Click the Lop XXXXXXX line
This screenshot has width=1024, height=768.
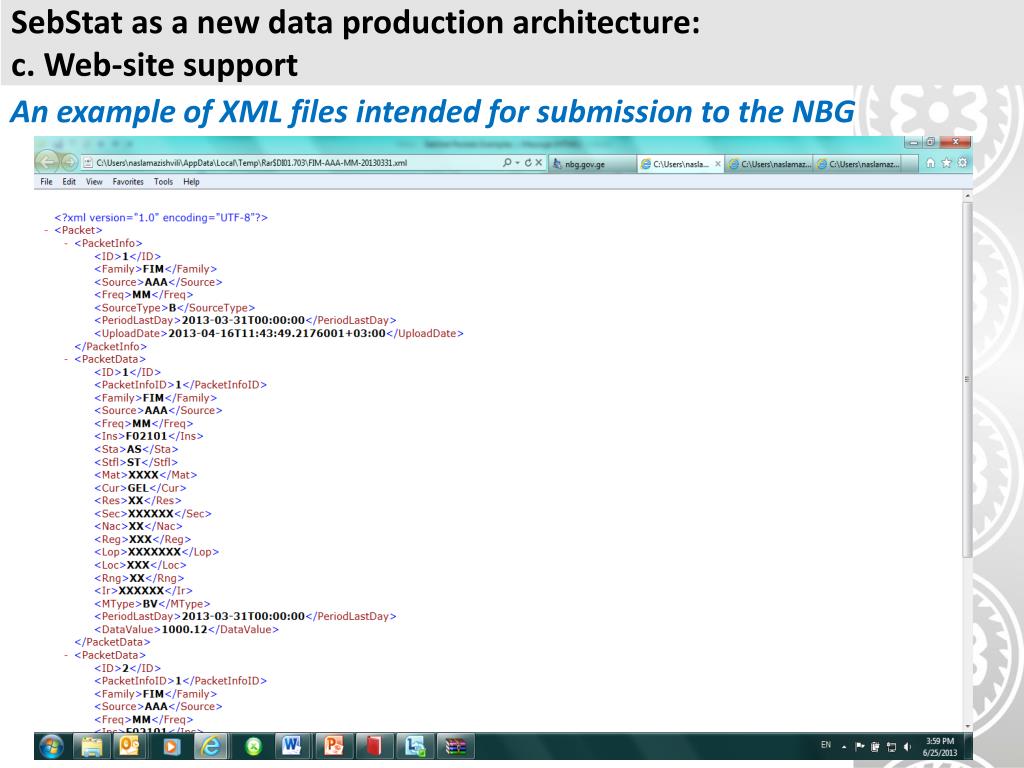pyautogui.click(x=157, y=552)
